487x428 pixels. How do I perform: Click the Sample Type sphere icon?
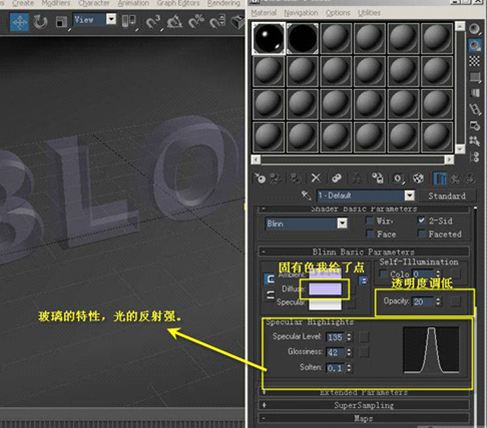[475, 29]
